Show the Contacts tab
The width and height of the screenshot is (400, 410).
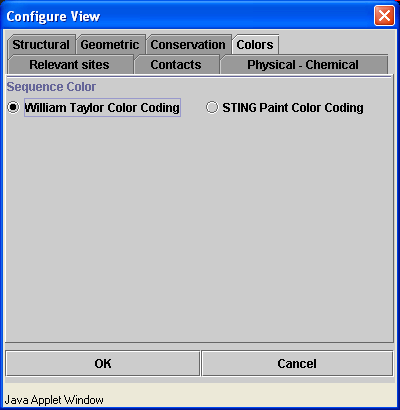[176, 64]
